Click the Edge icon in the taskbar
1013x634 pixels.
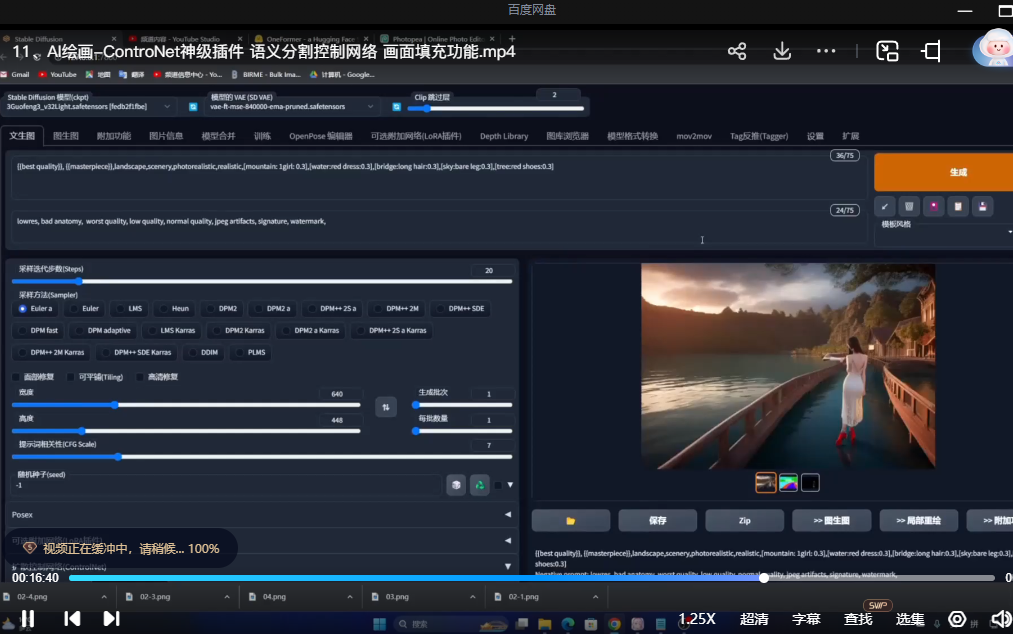point(568,624)
